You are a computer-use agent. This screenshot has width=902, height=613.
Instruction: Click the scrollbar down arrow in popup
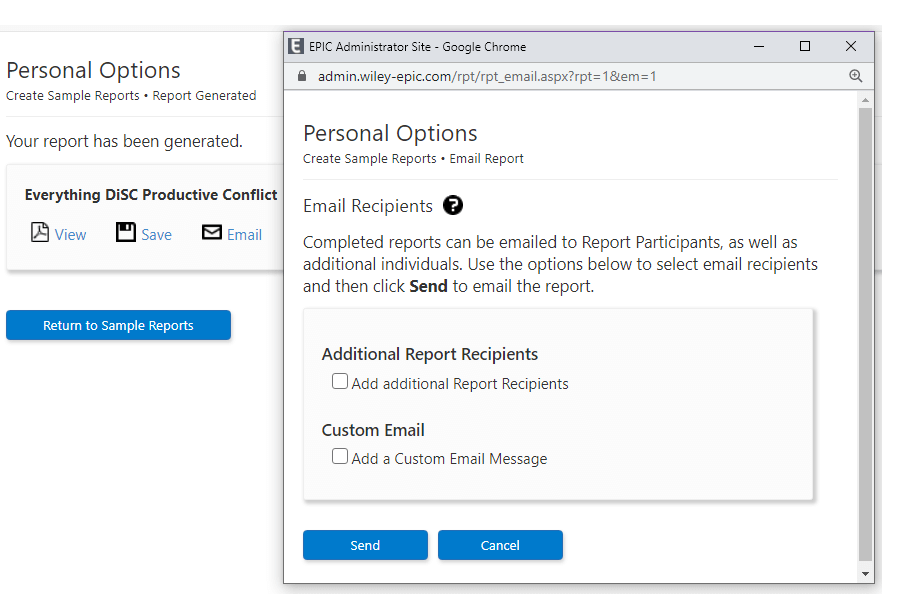pos(865,574)
